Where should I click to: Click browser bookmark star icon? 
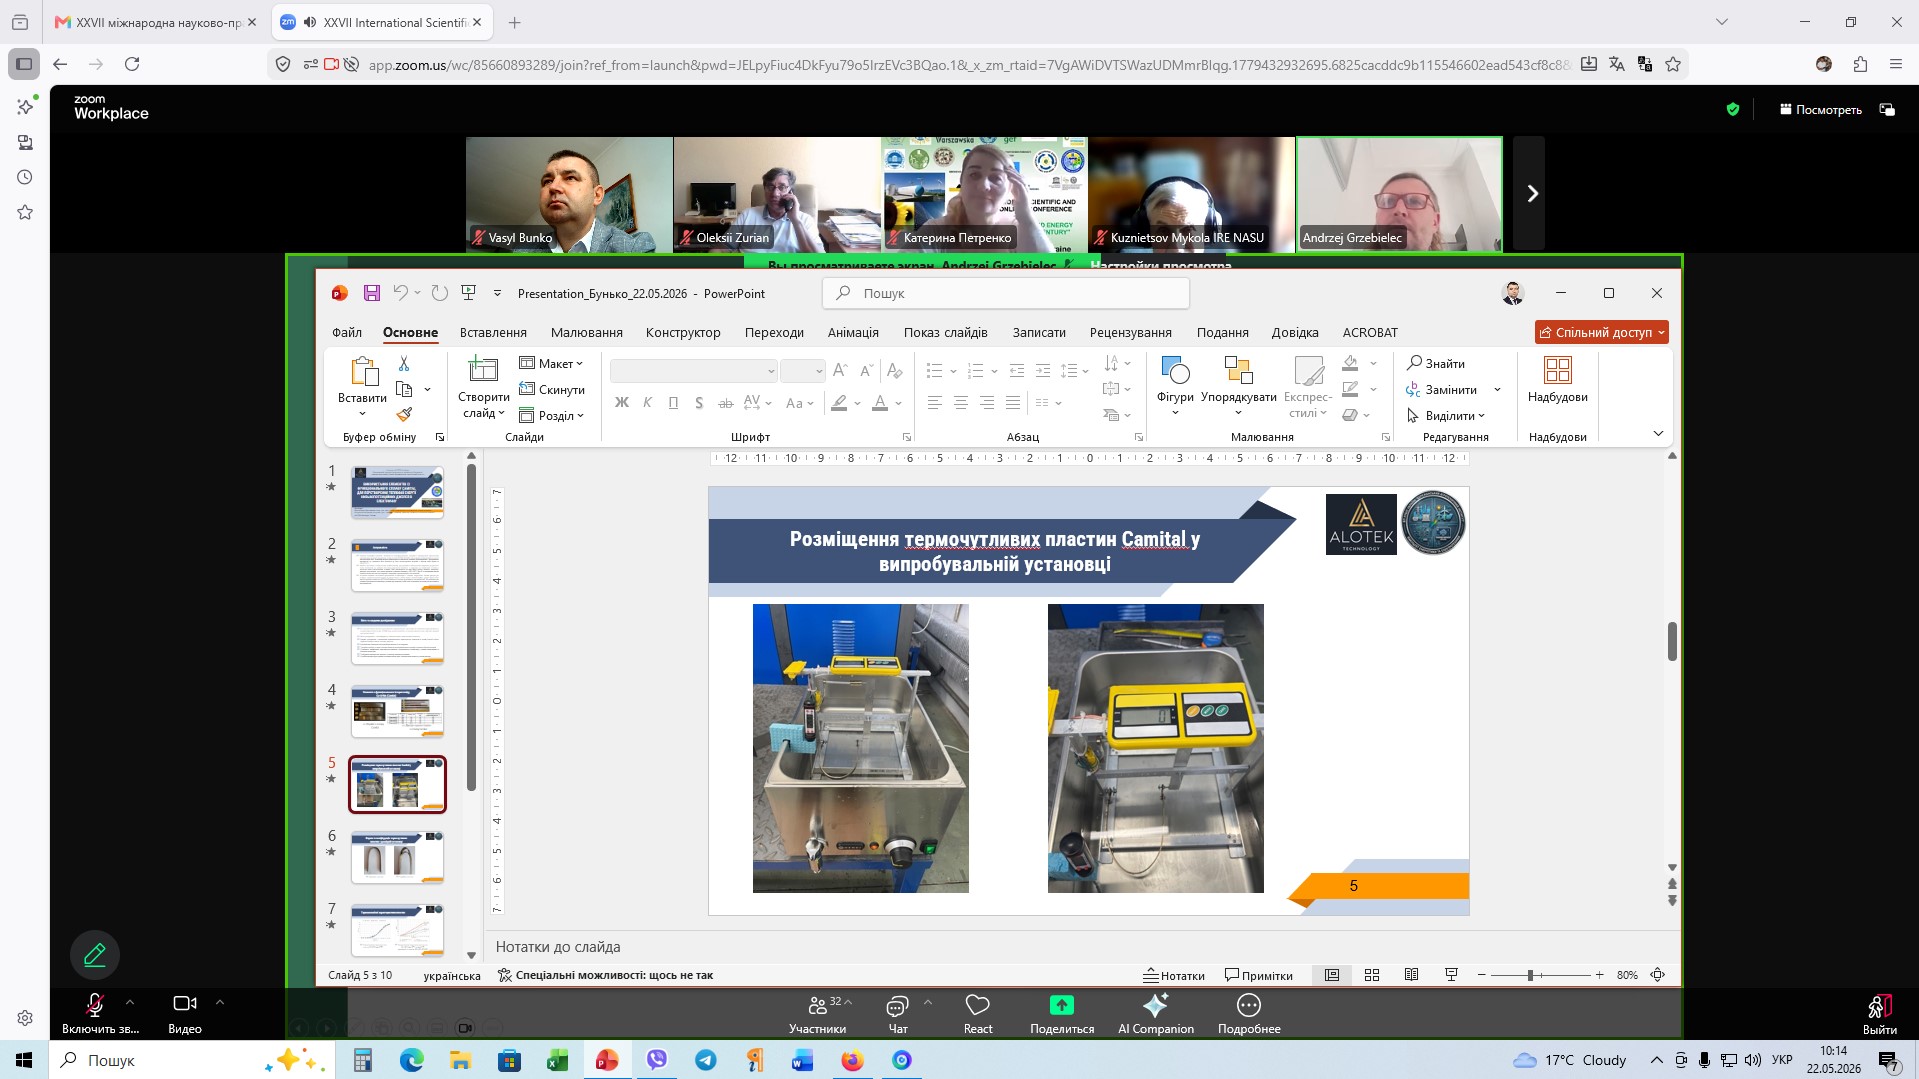tap(1673, 64)
